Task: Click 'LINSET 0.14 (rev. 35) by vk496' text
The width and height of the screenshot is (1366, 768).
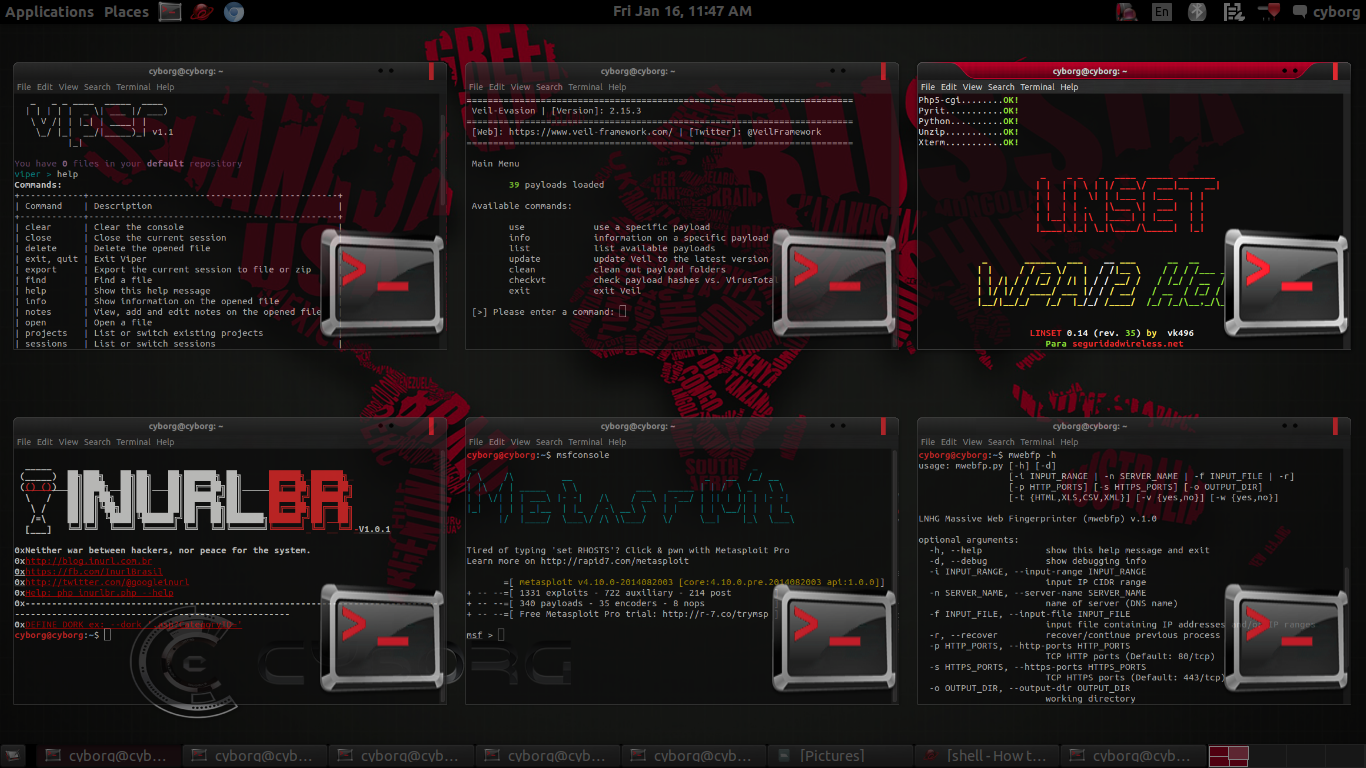Action: click(x=1111, y=332)
